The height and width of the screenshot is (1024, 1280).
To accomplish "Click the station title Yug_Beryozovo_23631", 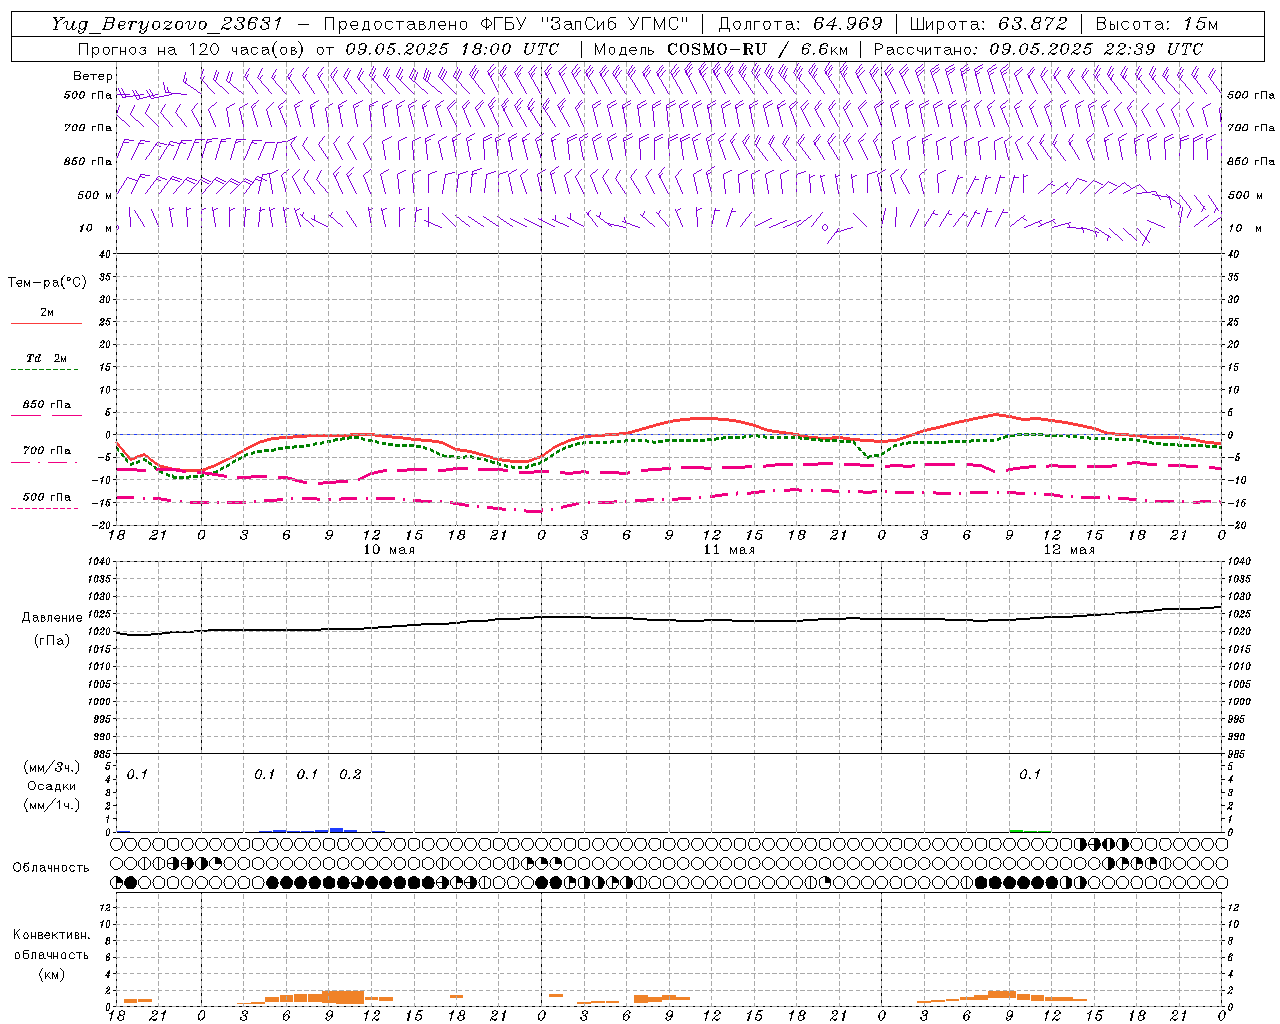I will click(168, 24).
